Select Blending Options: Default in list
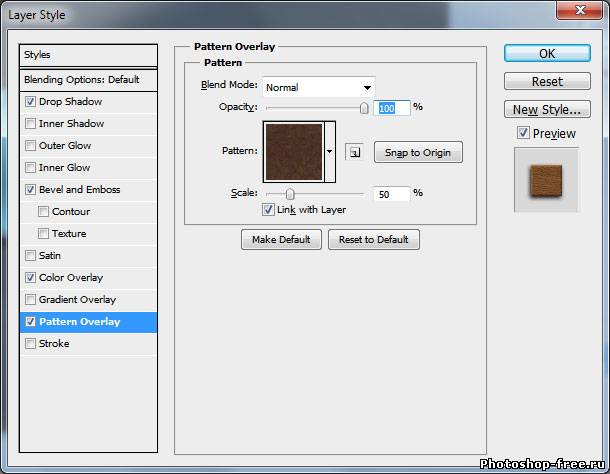The image size is (610, 474). click(90, 80)
